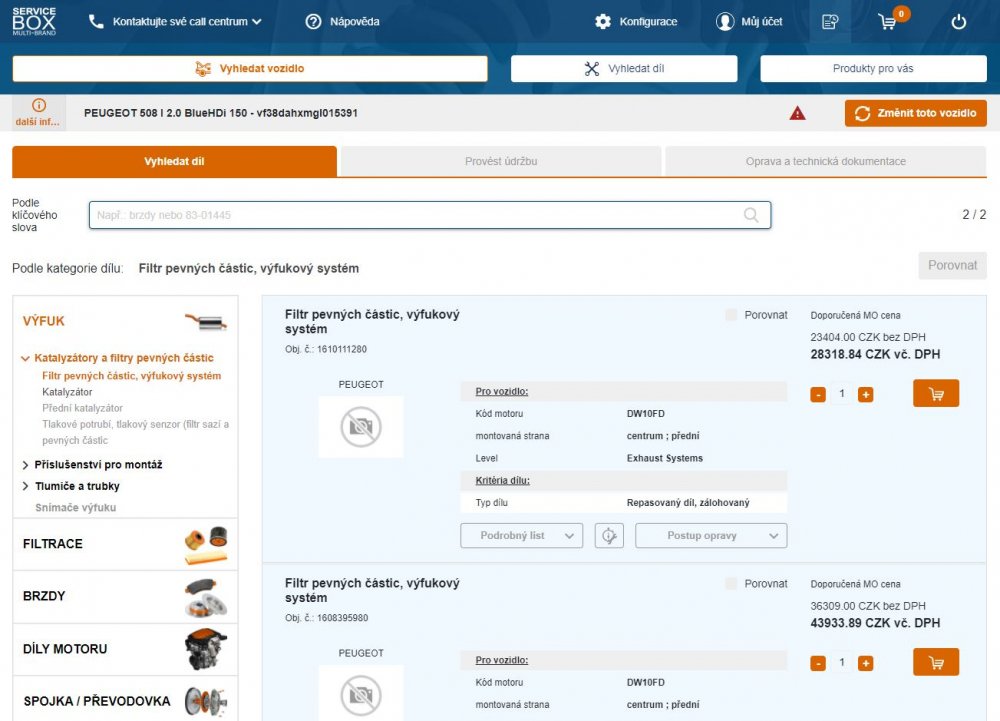Click the brake discs image next to BRZDY
This screenshot has width=1000, height=721.
tap(206, 598)
